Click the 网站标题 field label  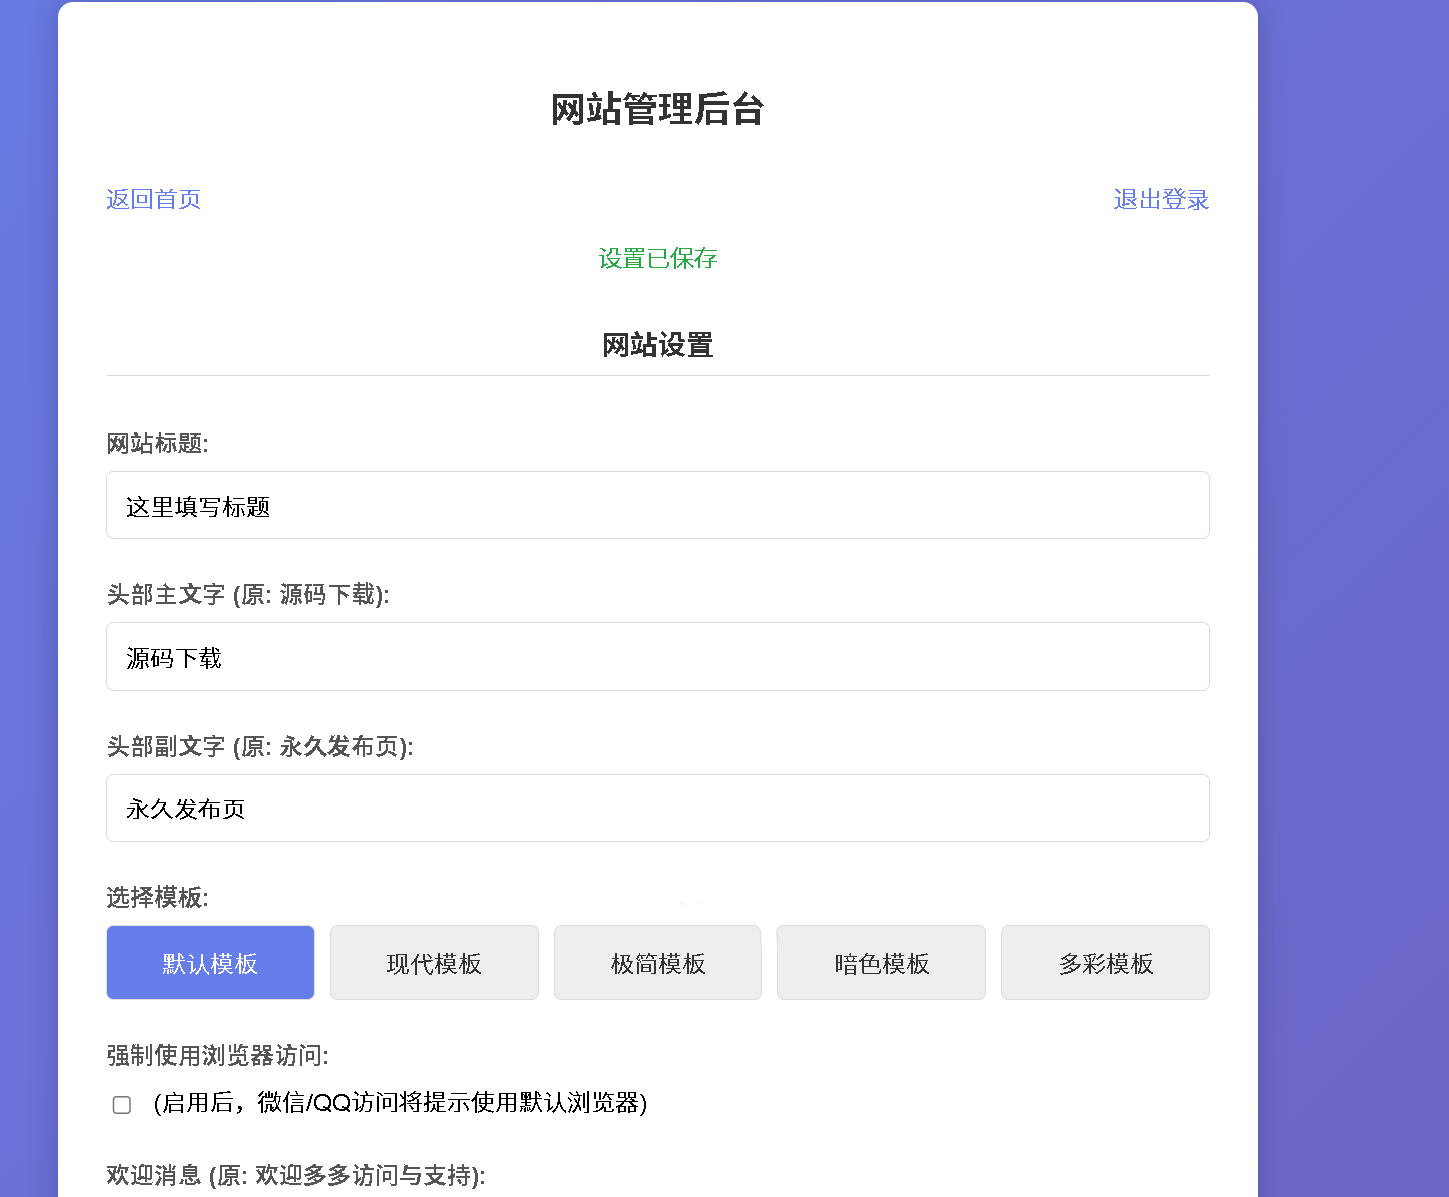tap(157, 443)
